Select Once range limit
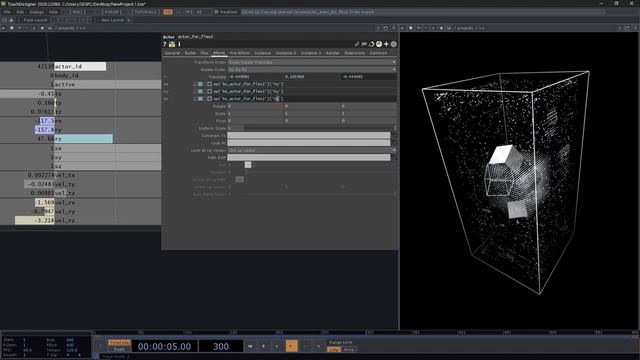This screenshot has height=360, width=640. coord(349,349)
